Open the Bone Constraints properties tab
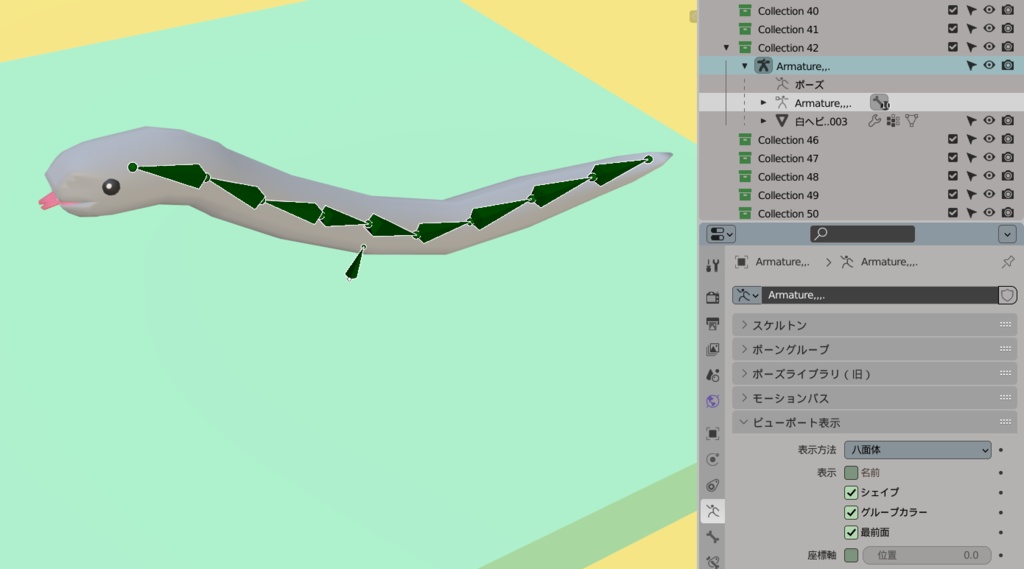 coord(712,561)
